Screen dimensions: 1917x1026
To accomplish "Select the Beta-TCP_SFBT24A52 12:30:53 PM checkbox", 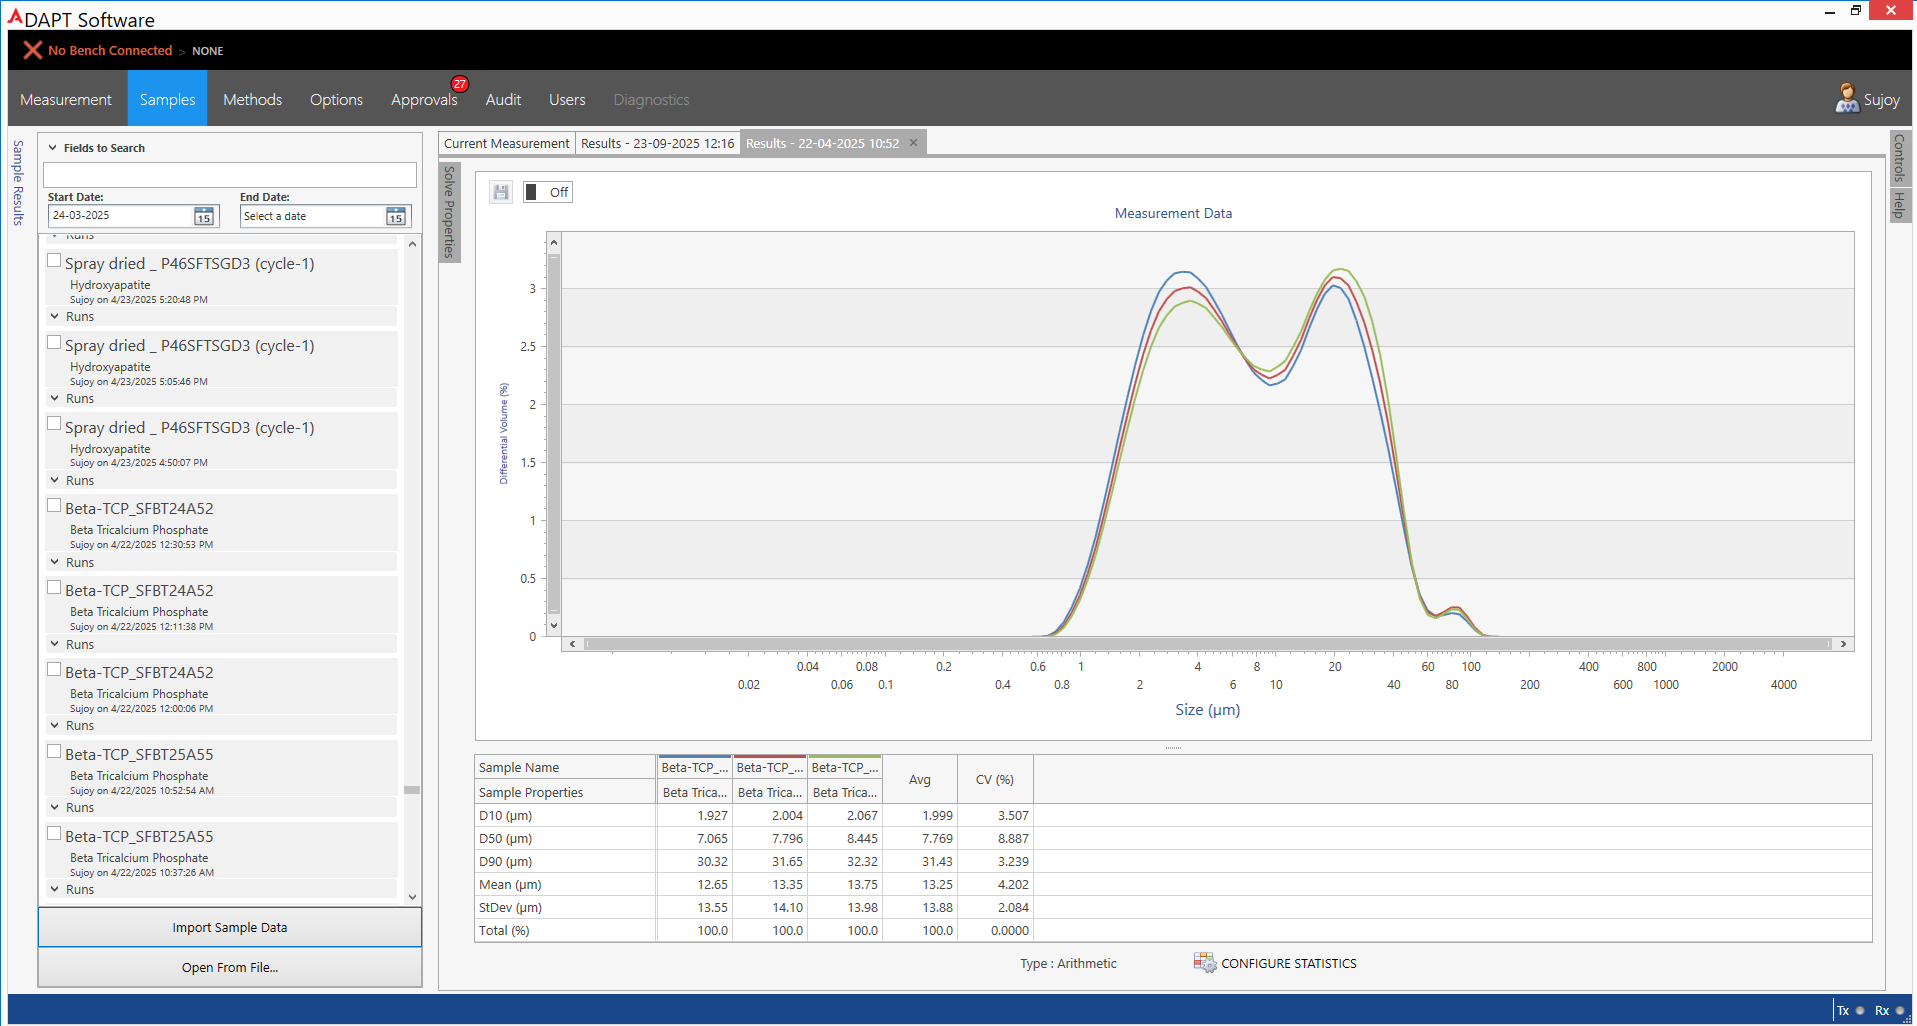I will click(x=54, y=505).
